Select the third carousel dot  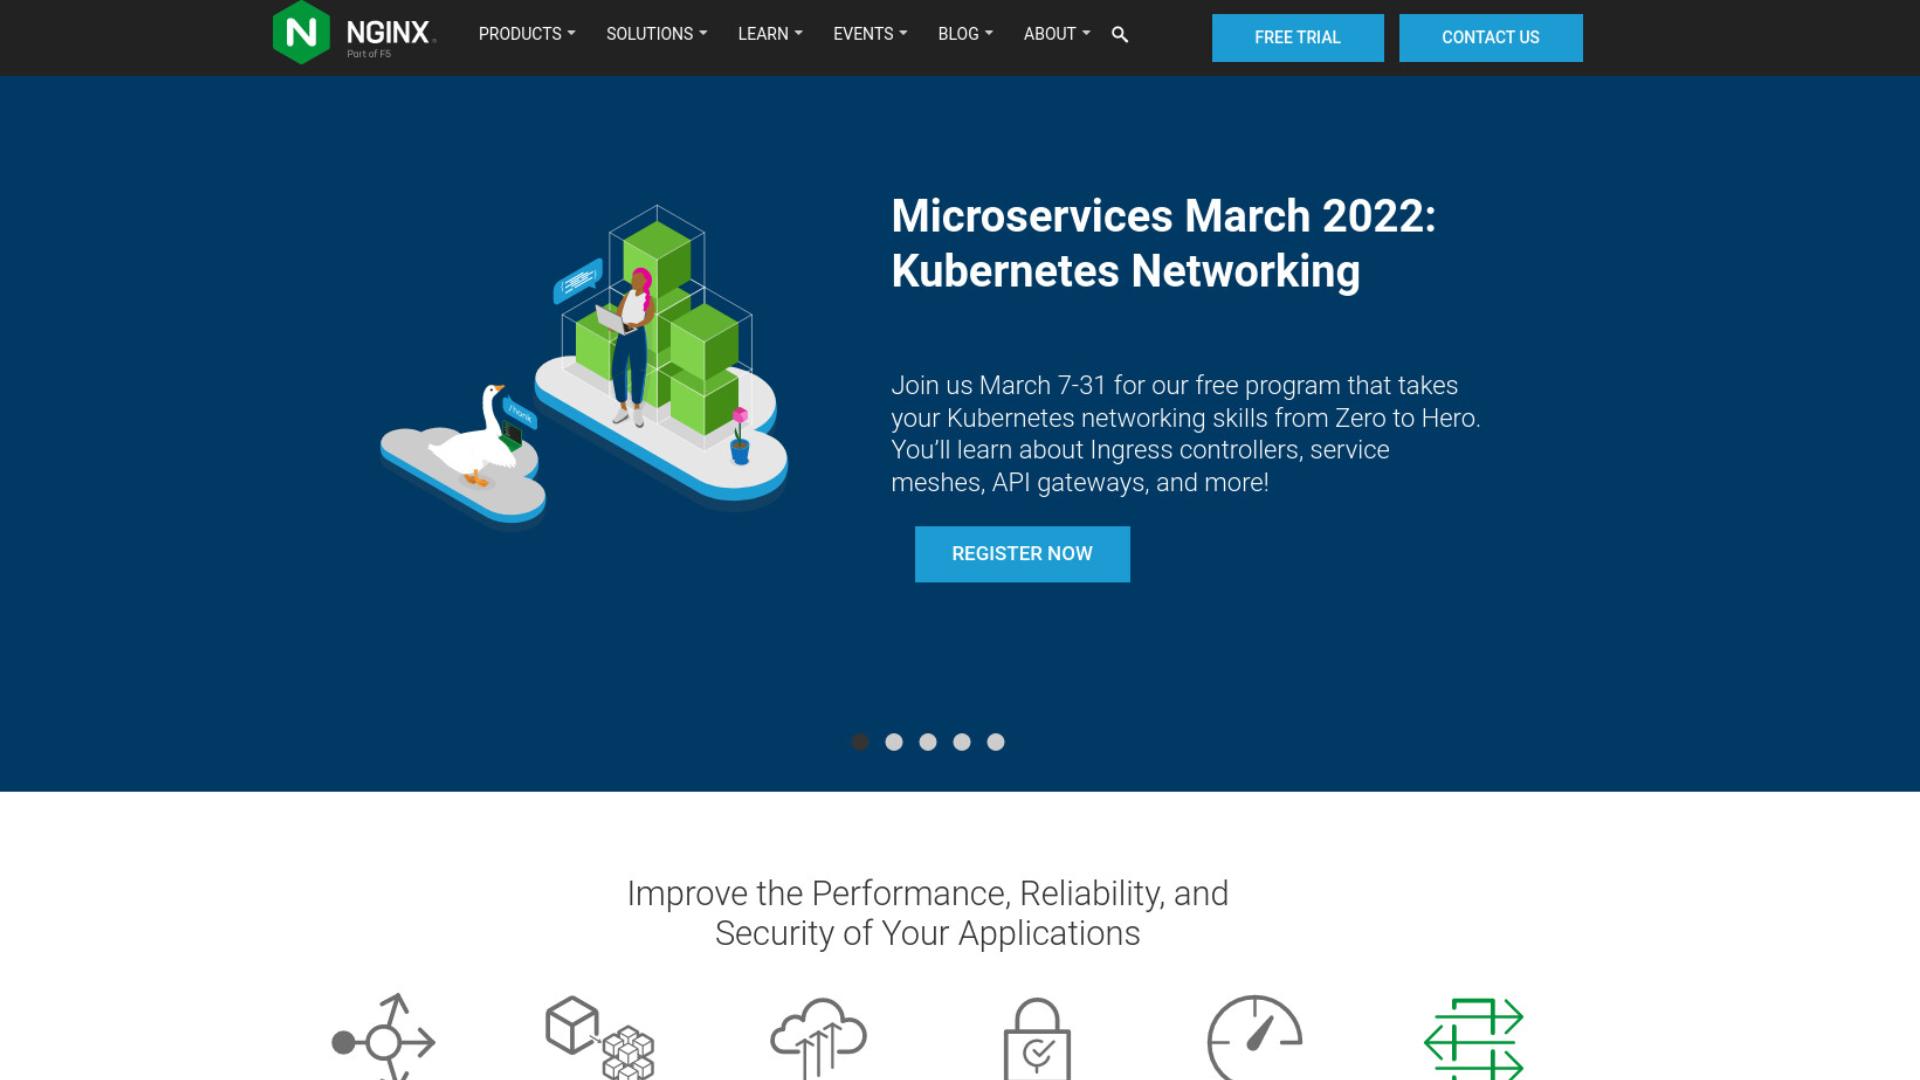928,742
